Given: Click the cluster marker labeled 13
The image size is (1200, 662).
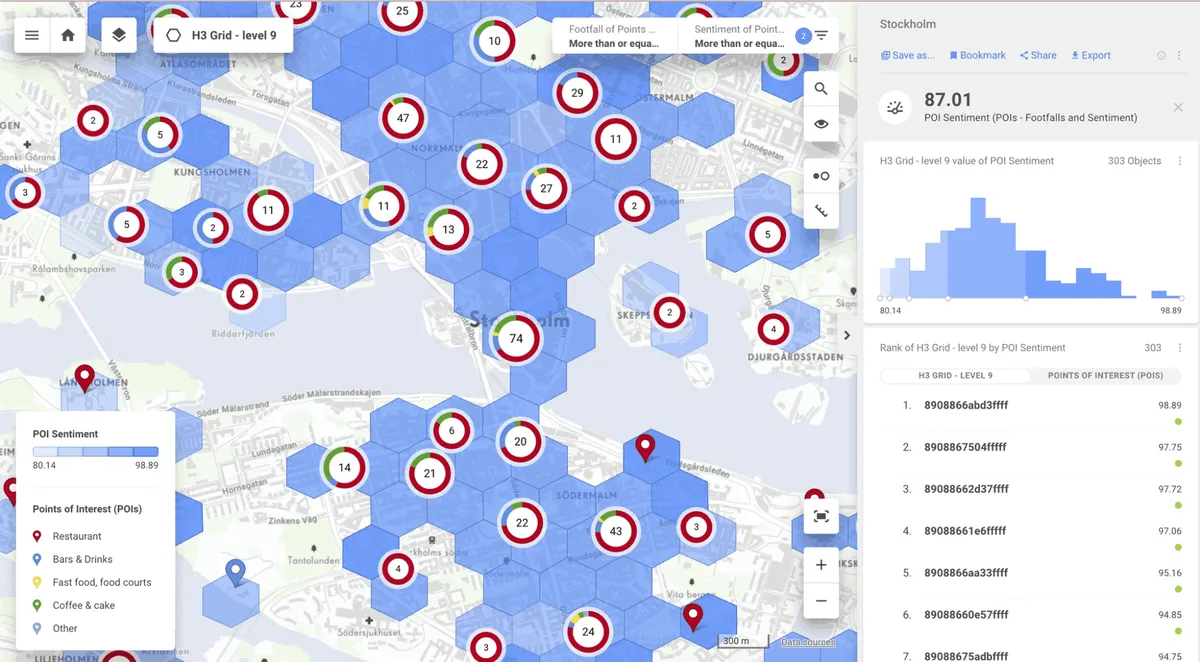Looking at the screenshot, I should click(448, 229).
